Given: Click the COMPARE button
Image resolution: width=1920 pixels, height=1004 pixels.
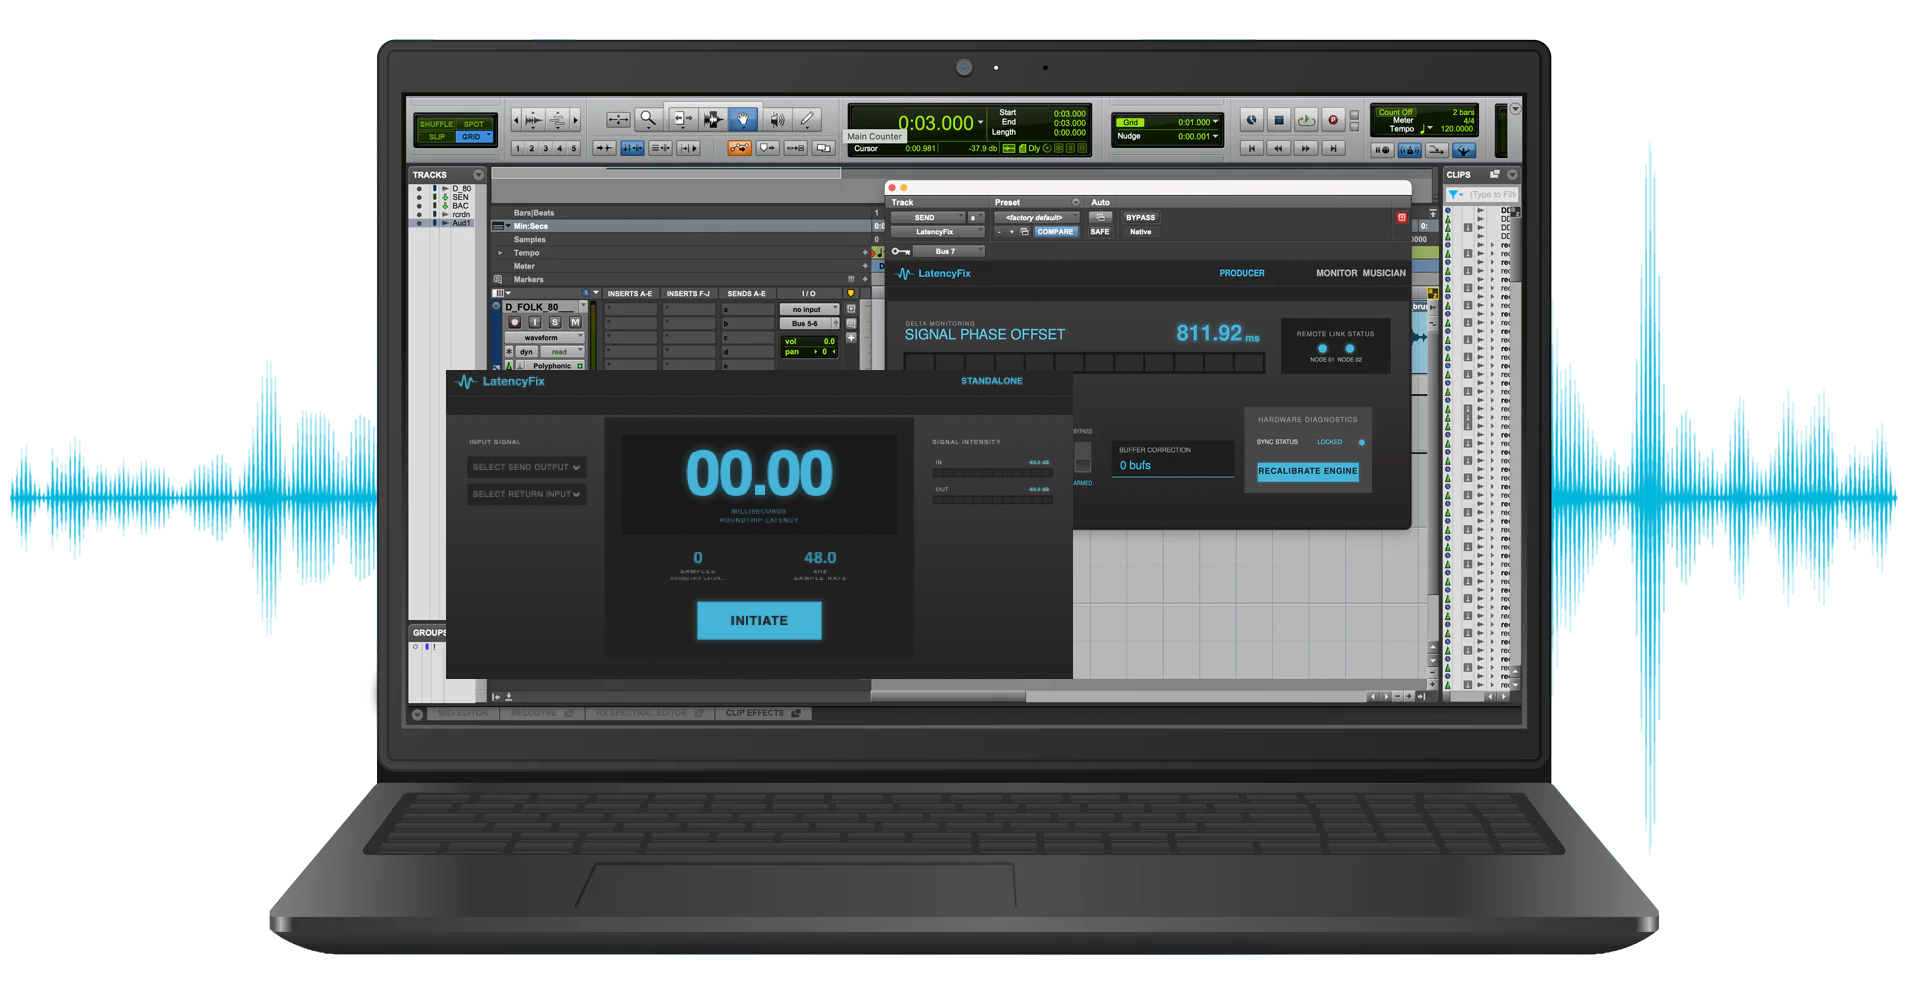Looking at the screenshot, I should (1055, 232).
